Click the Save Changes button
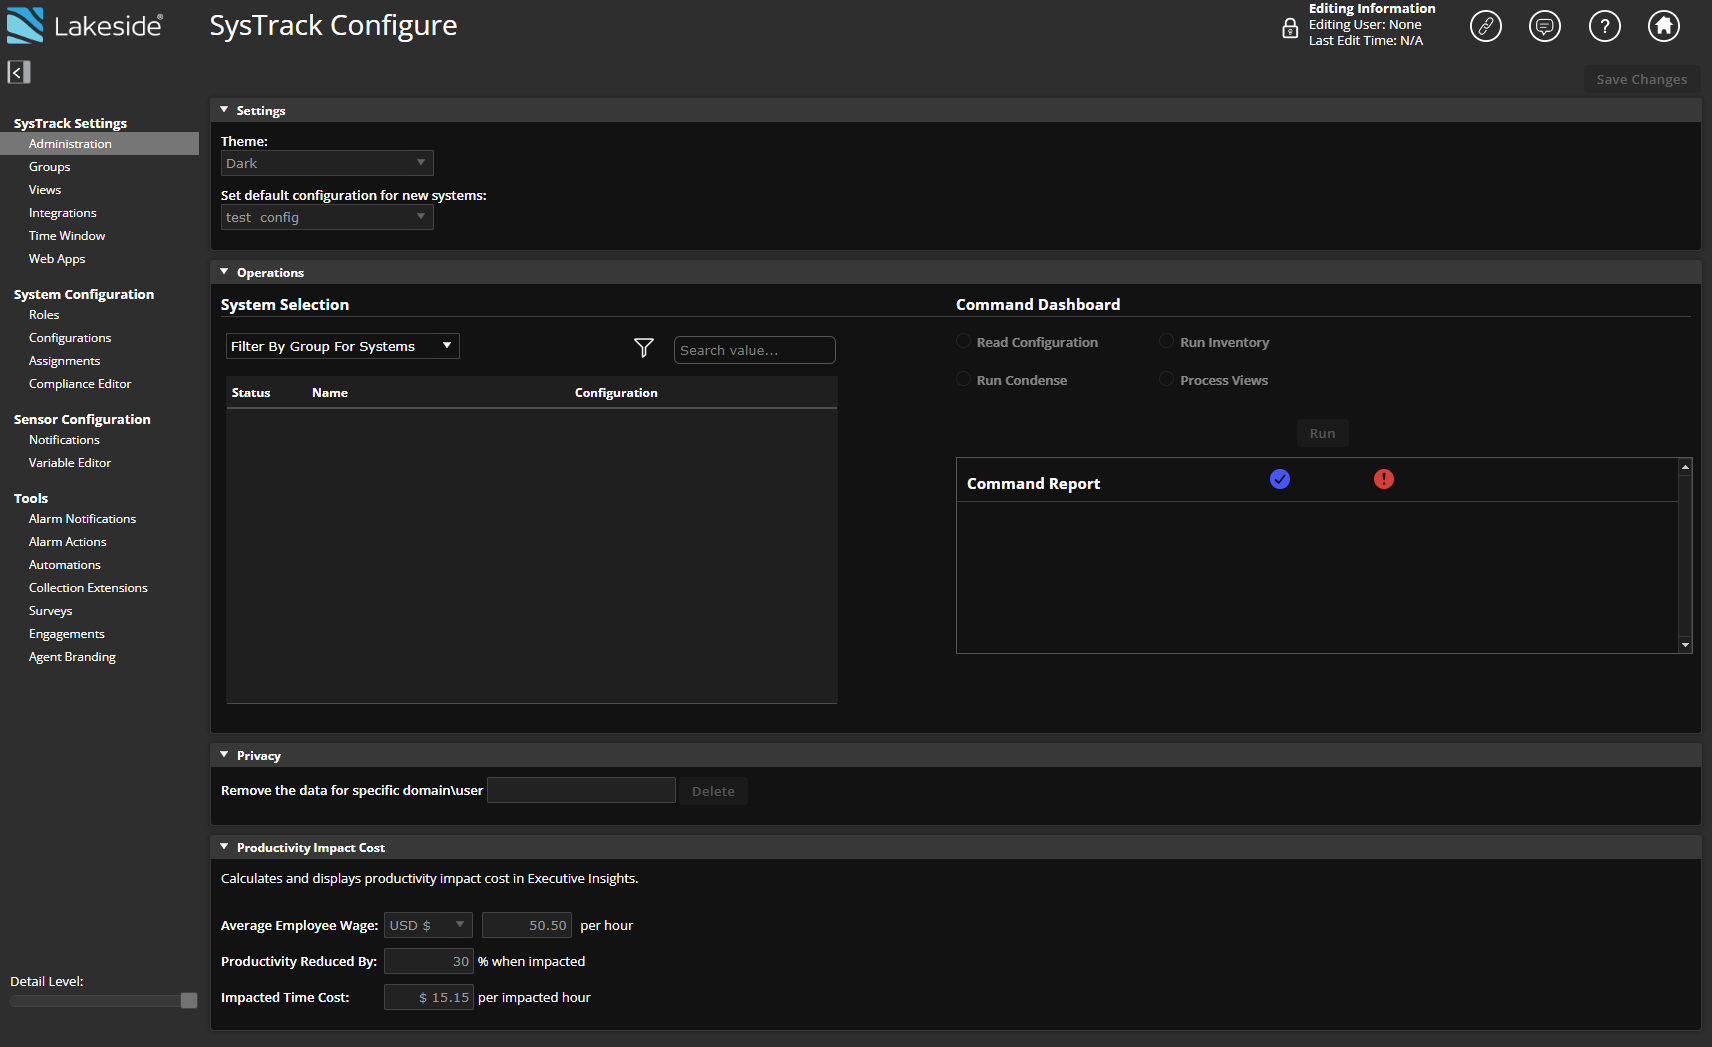 [x=1641, y=80]
